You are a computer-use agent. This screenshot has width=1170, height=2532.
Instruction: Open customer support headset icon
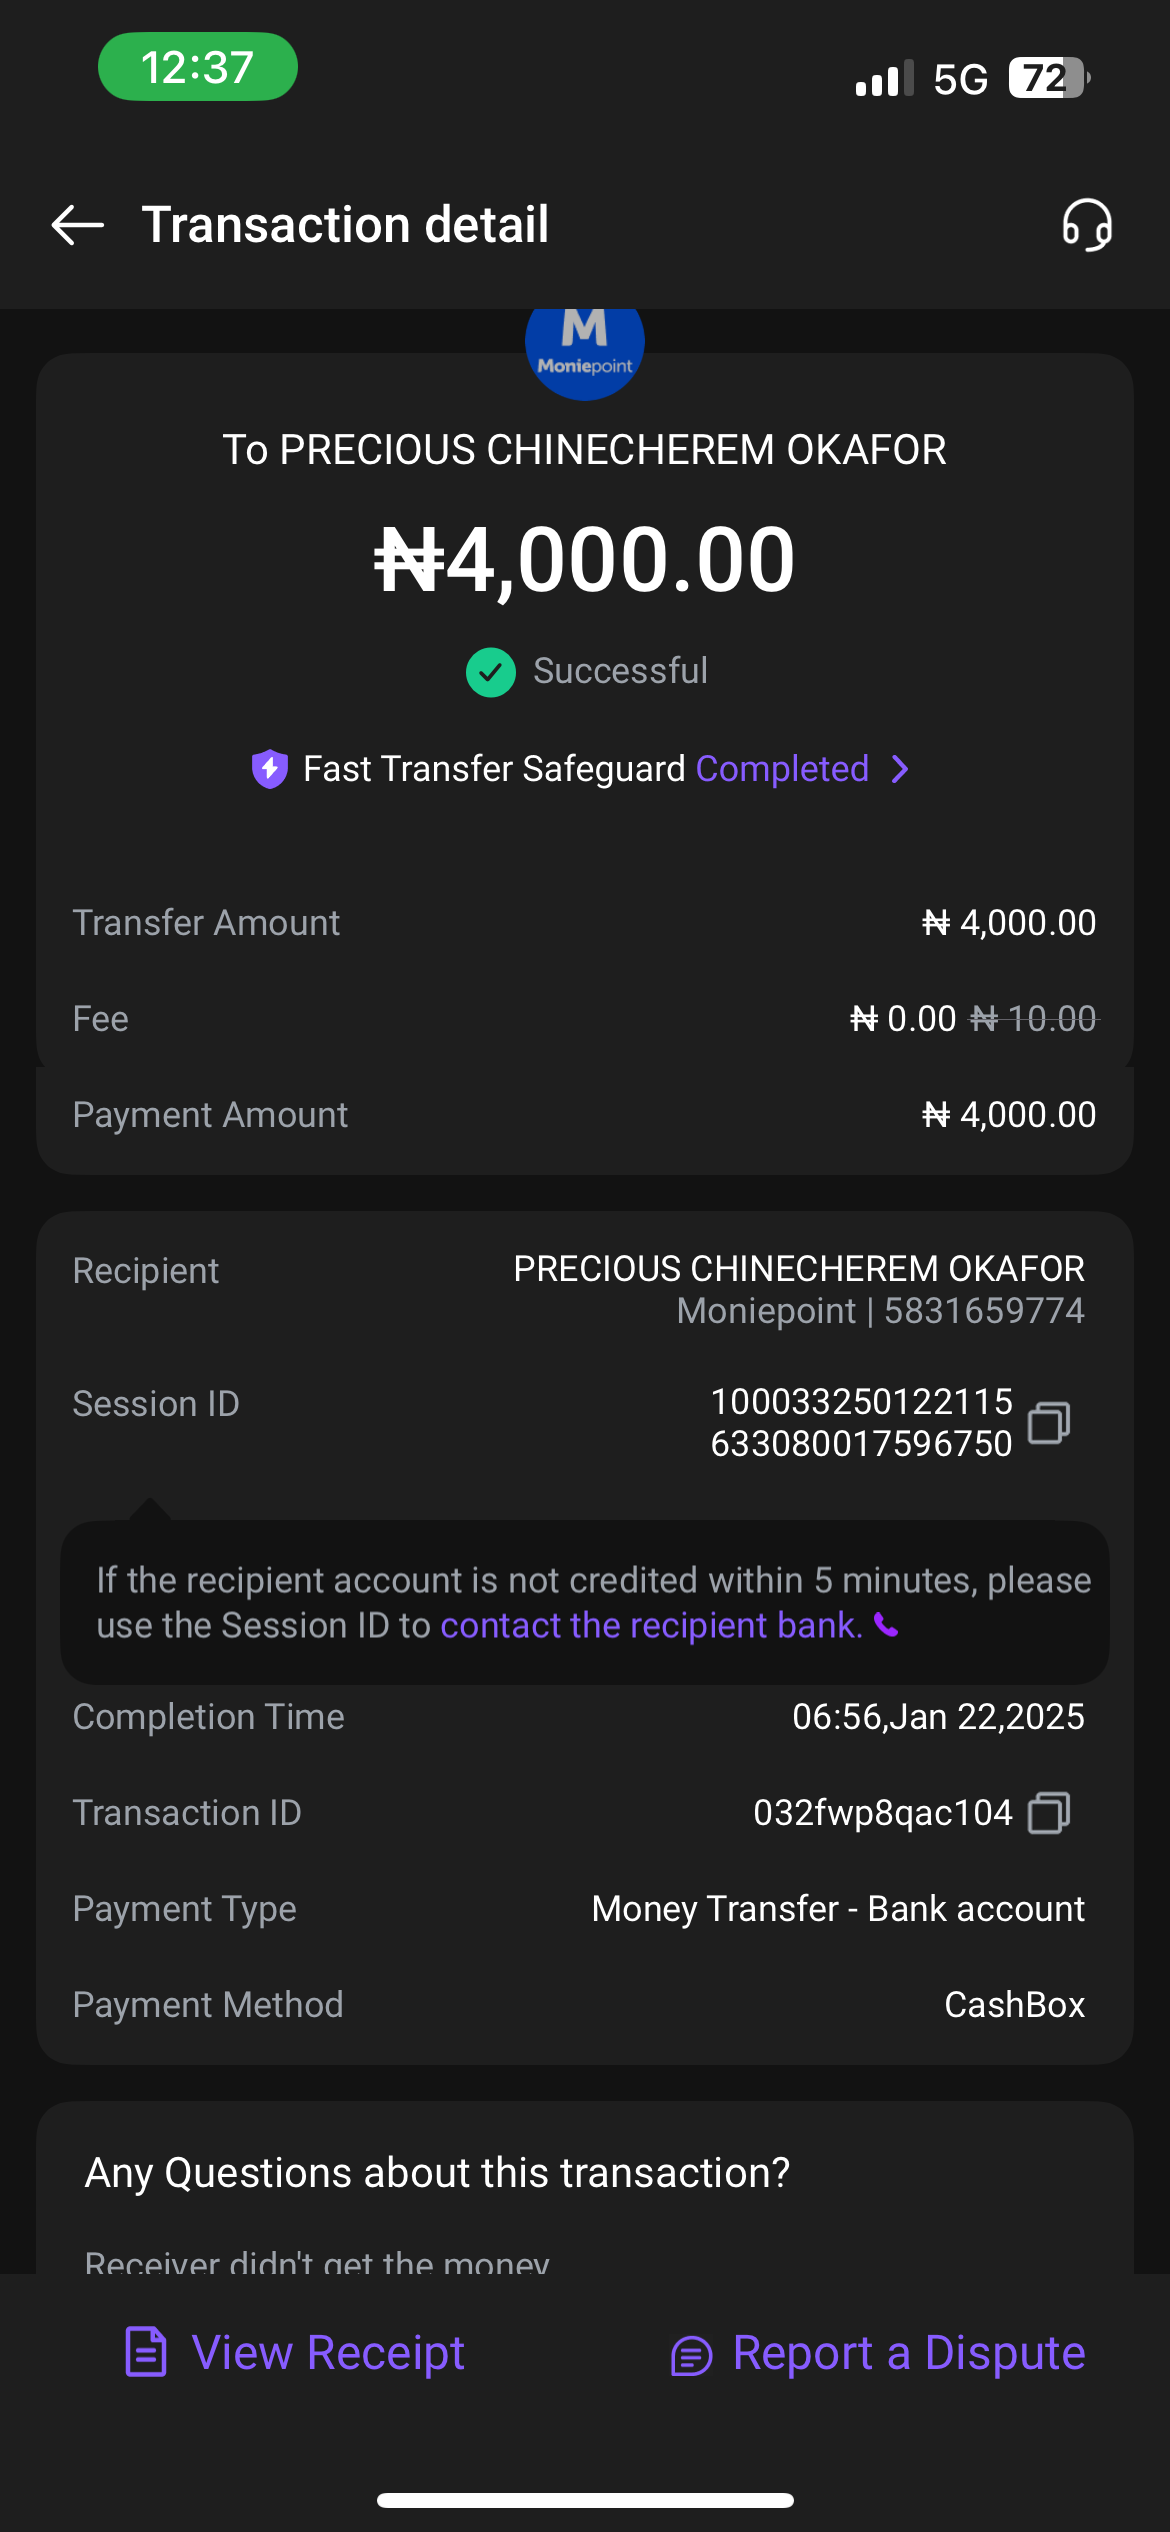[x=1087, y=225]
